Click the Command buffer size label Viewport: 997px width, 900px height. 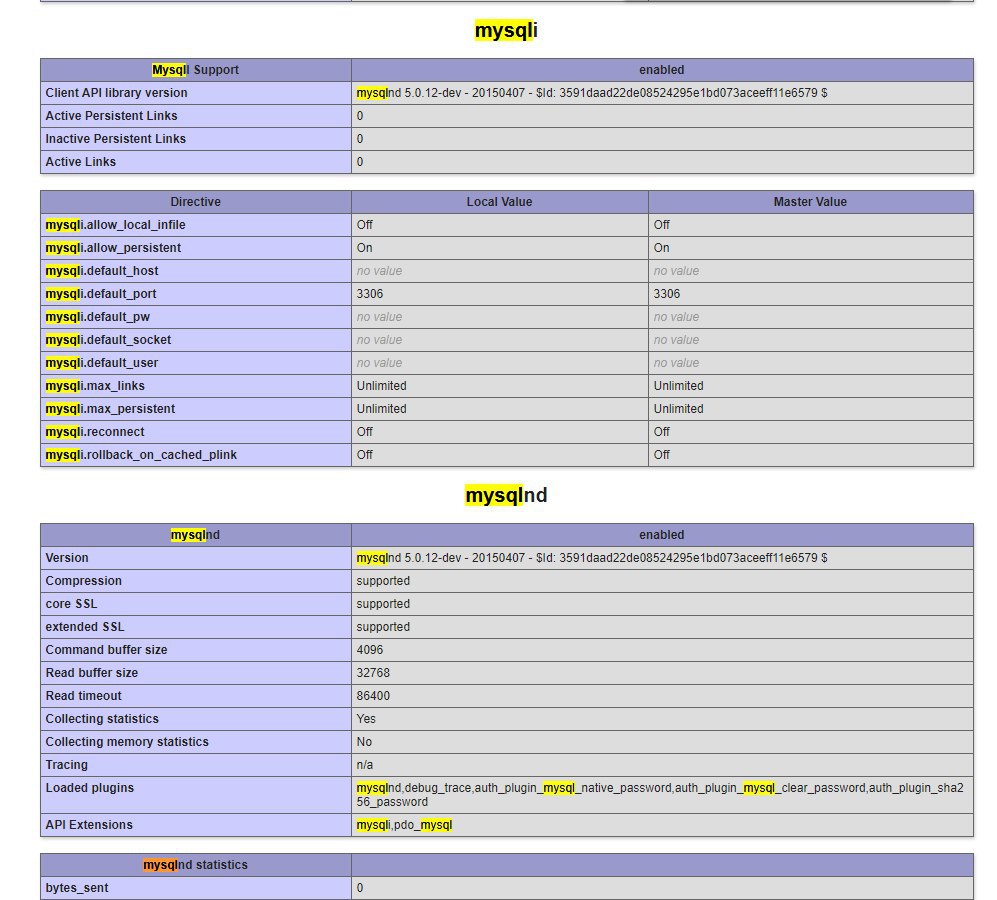pos(106,649)
